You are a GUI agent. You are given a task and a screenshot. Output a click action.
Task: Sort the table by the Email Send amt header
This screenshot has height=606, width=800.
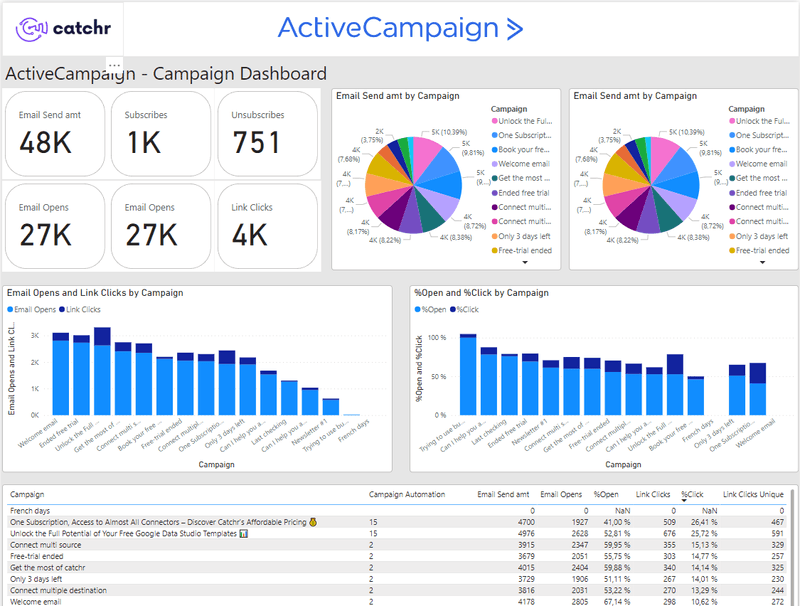click(x=504, y=494)
